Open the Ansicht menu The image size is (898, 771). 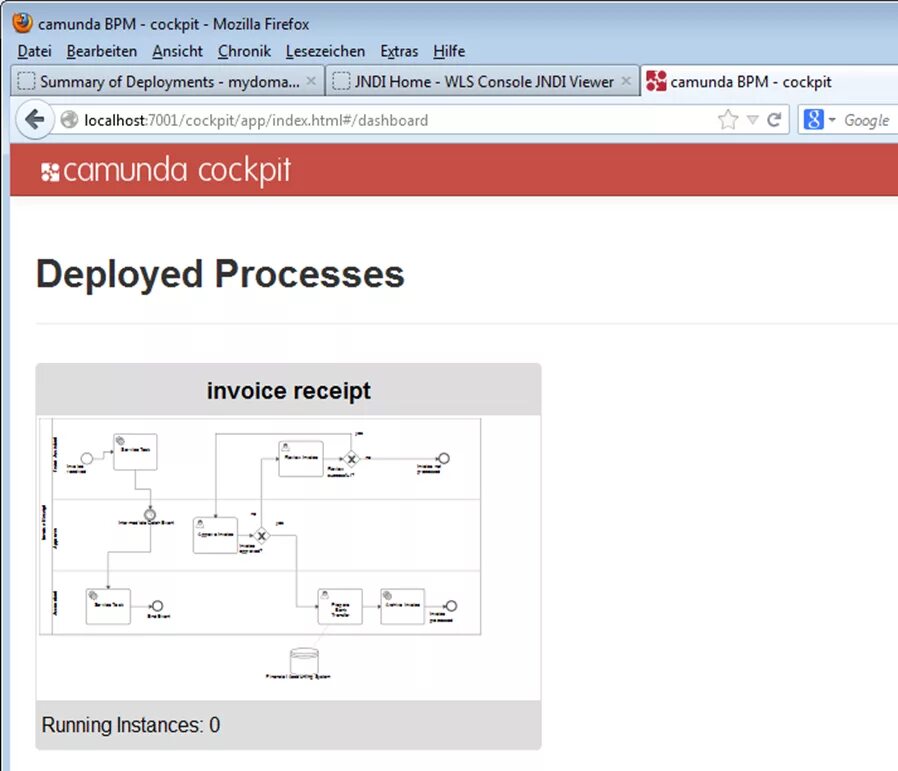[177, 51]
